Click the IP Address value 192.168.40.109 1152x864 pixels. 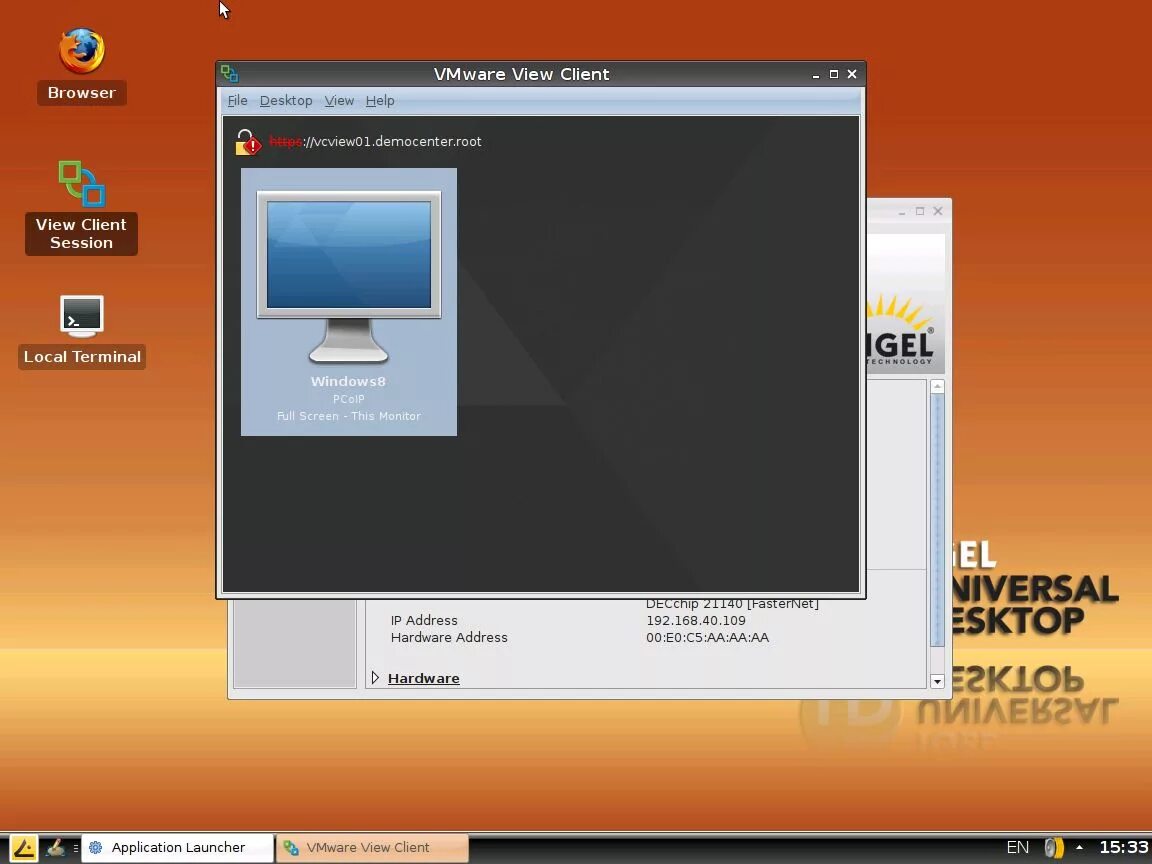(x=696, y=621)
